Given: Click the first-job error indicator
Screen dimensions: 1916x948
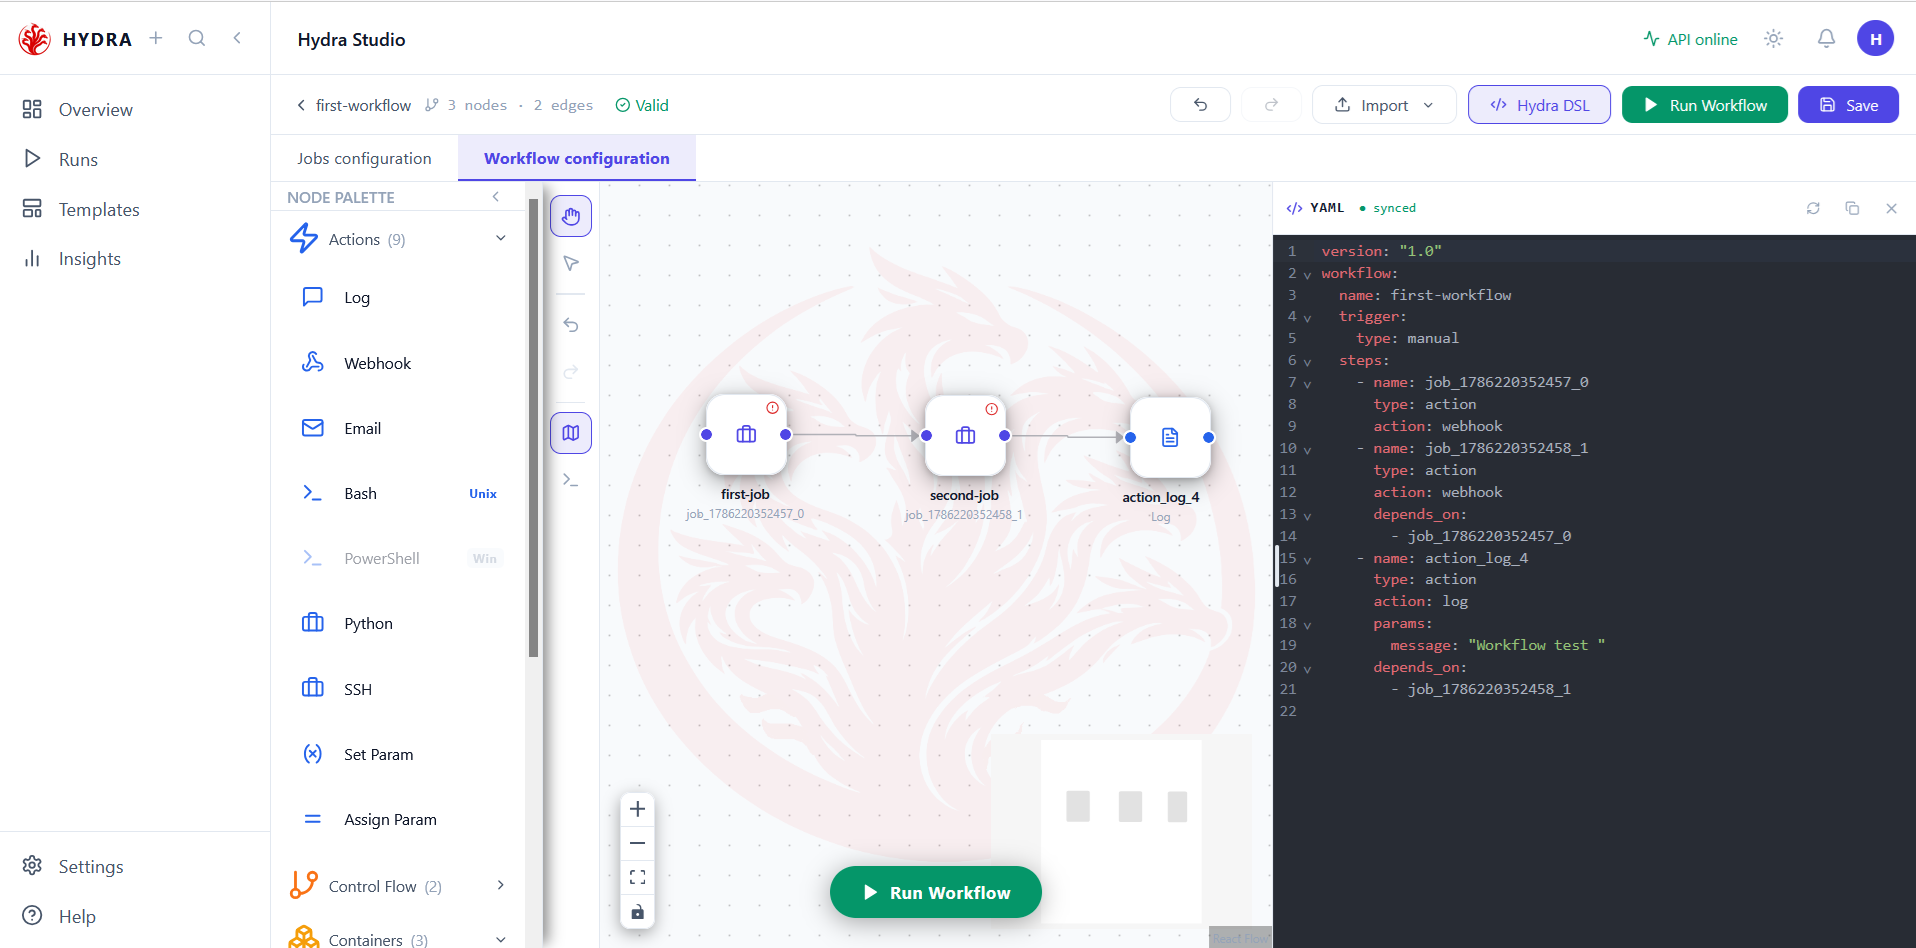Looking at the screenshot, I should (x=772, y=408).
